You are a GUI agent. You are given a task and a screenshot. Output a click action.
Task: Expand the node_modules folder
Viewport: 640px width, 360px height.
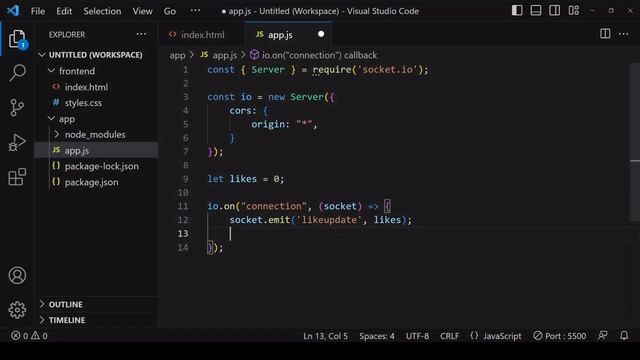[95, 134]
